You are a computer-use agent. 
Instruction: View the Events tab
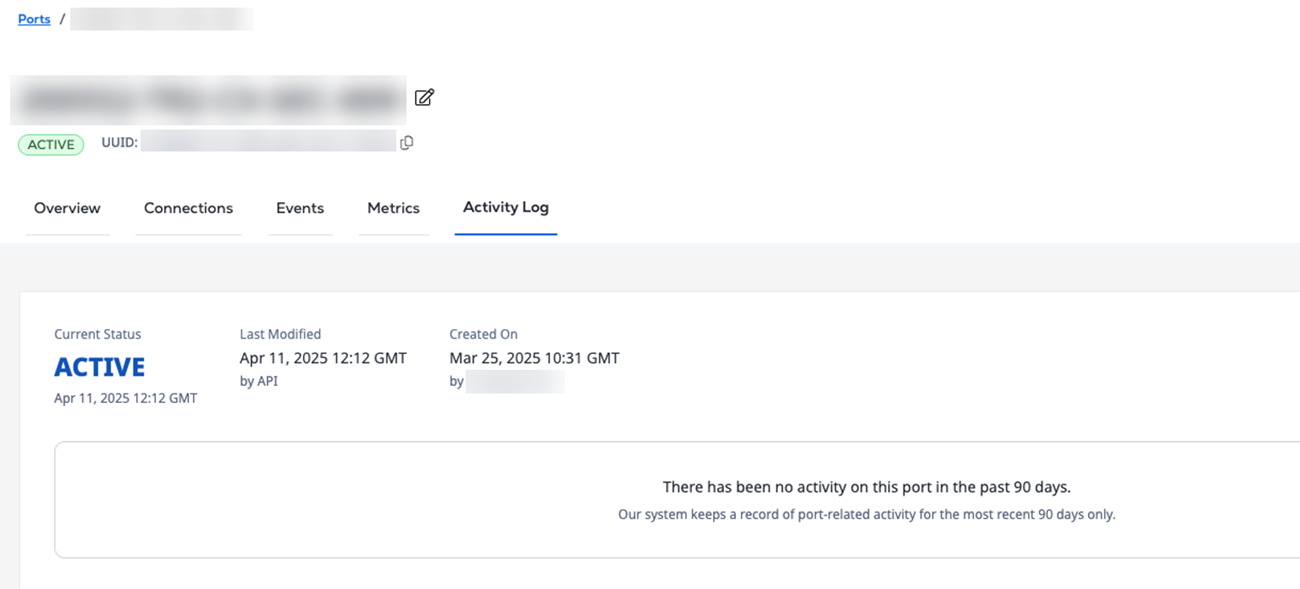point(300,208)
